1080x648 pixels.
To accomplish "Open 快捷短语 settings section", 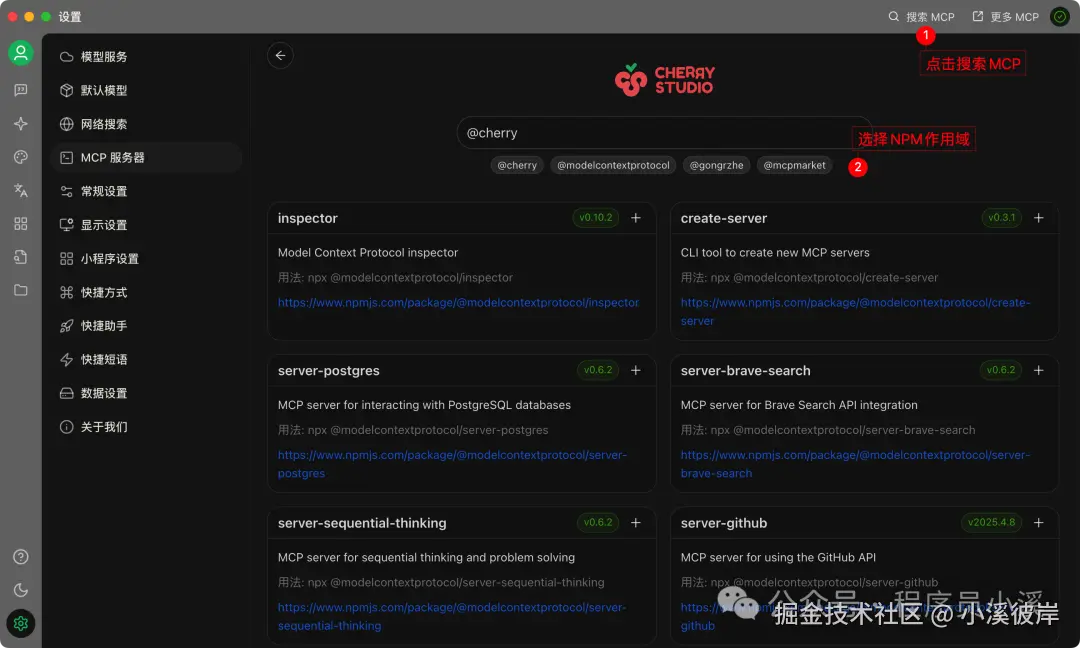I will point(146,359).
